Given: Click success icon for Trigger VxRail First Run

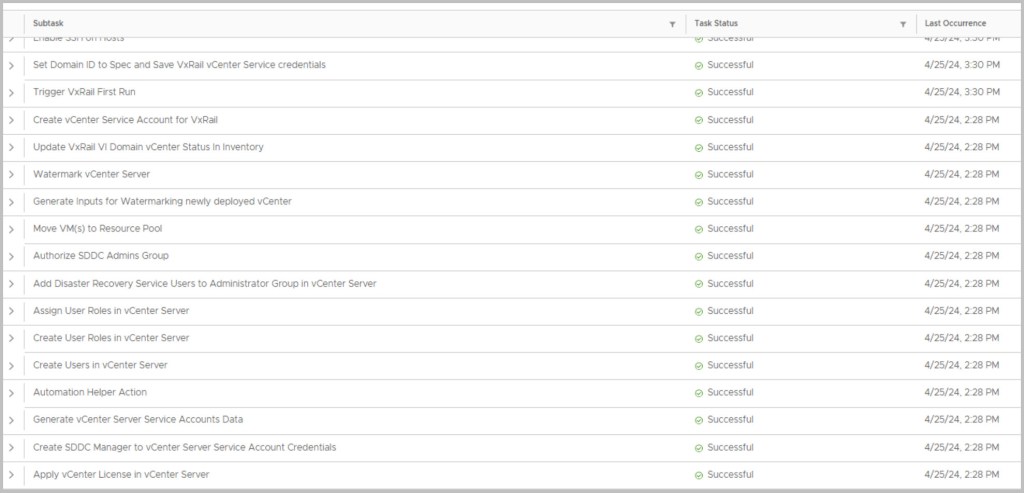Looking at the screenshot, I should click(699, 92).
